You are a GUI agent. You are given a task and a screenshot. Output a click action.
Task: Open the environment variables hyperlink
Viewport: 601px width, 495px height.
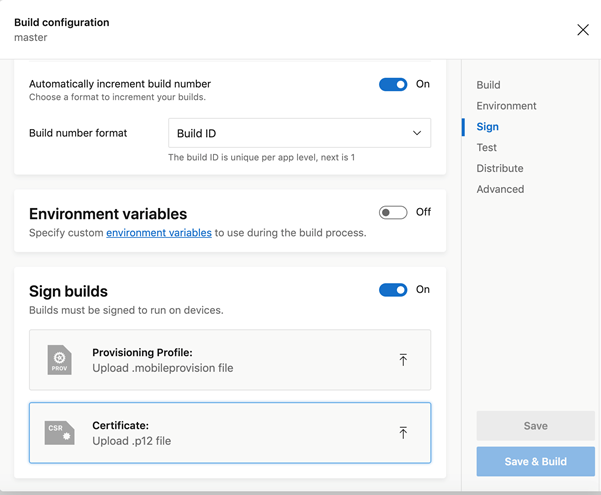[159, 233]
